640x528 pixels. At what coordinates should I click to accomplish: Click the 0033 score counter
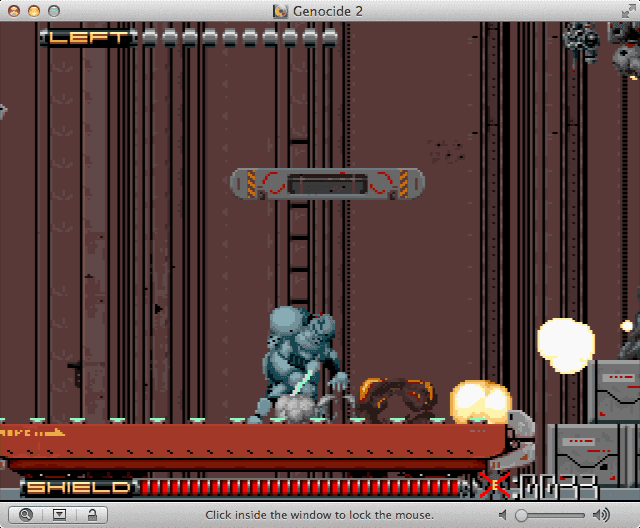click(558, 486)
